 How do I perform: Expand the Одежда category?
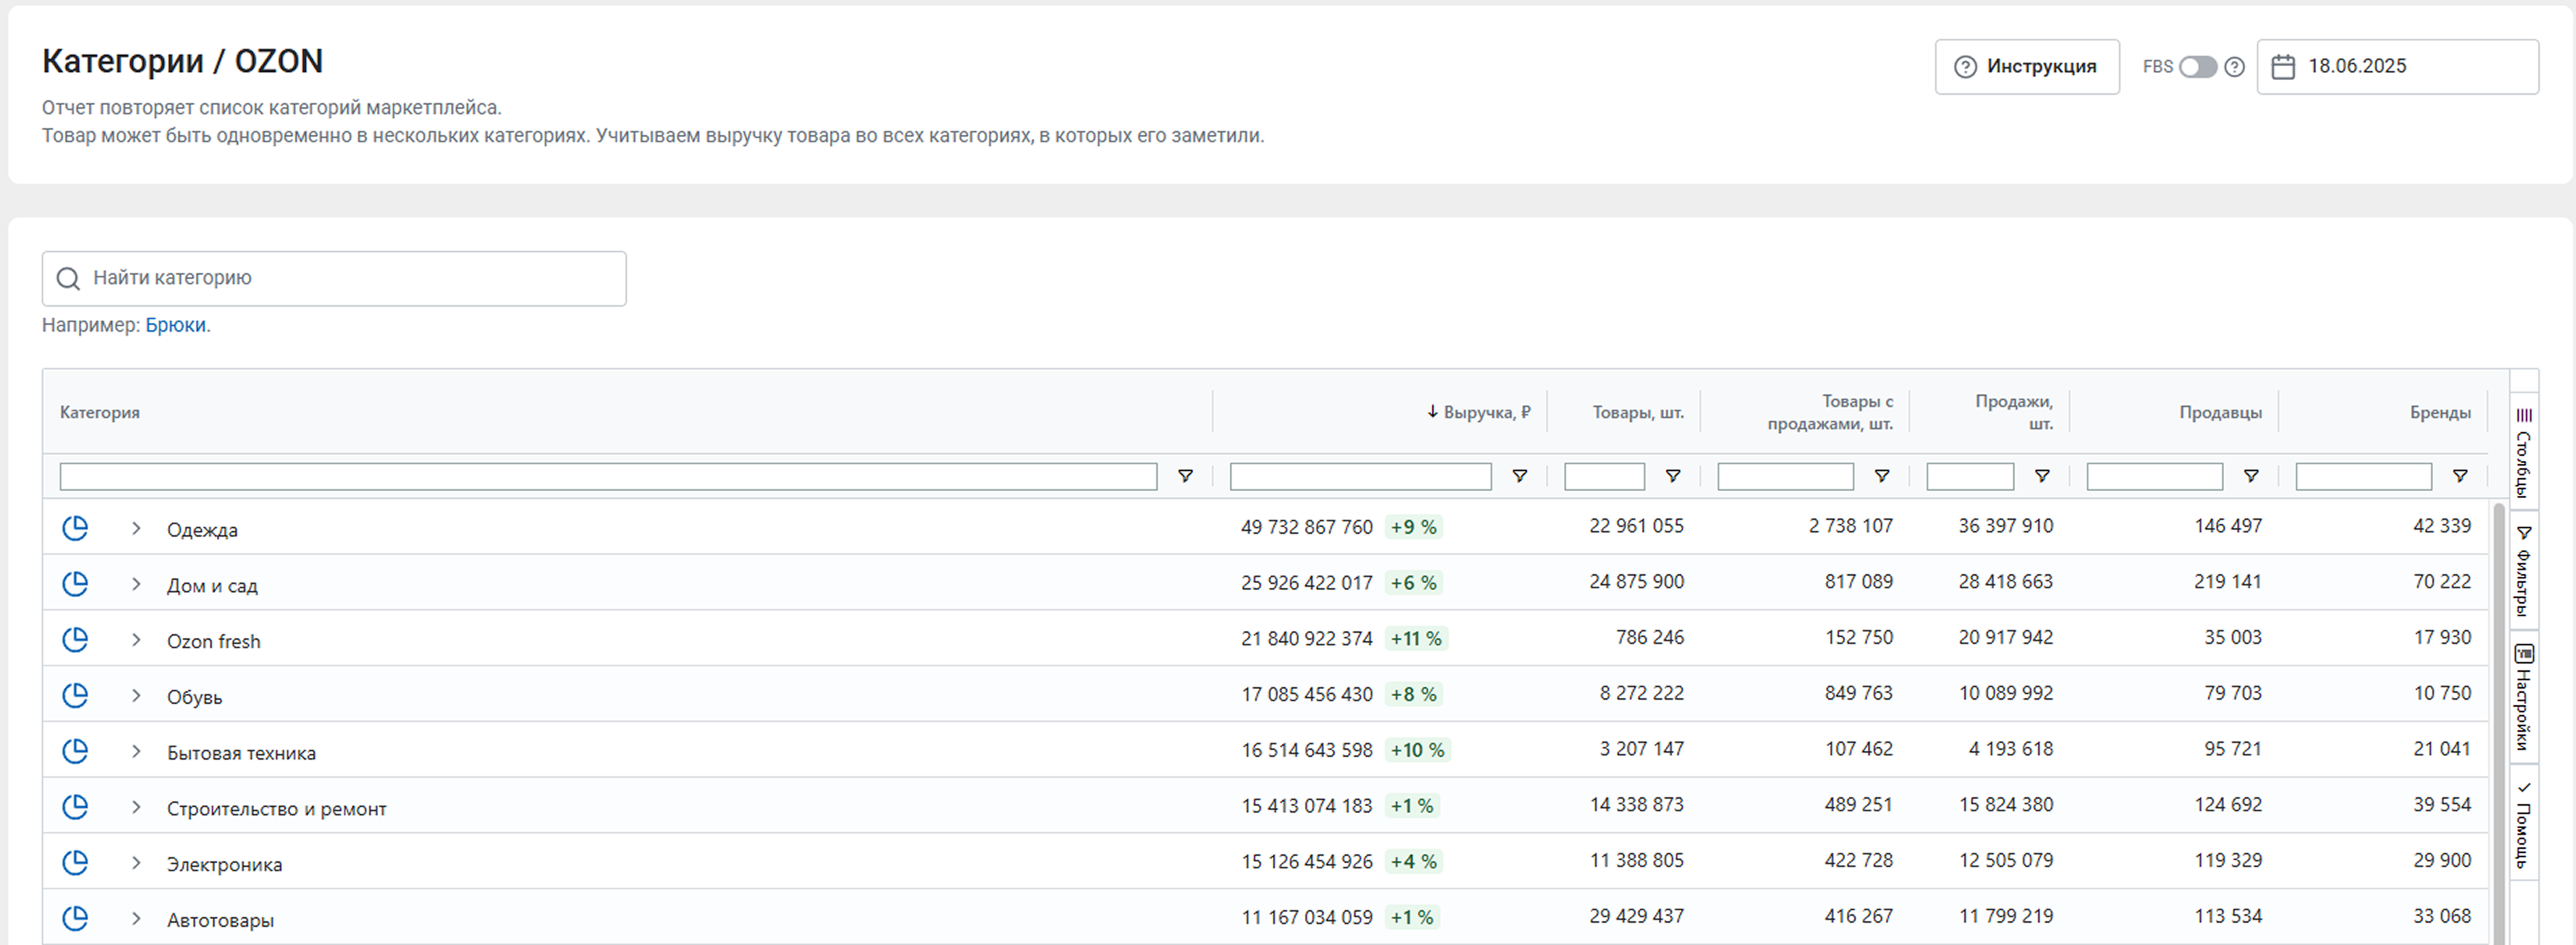(x=136, y=528)
